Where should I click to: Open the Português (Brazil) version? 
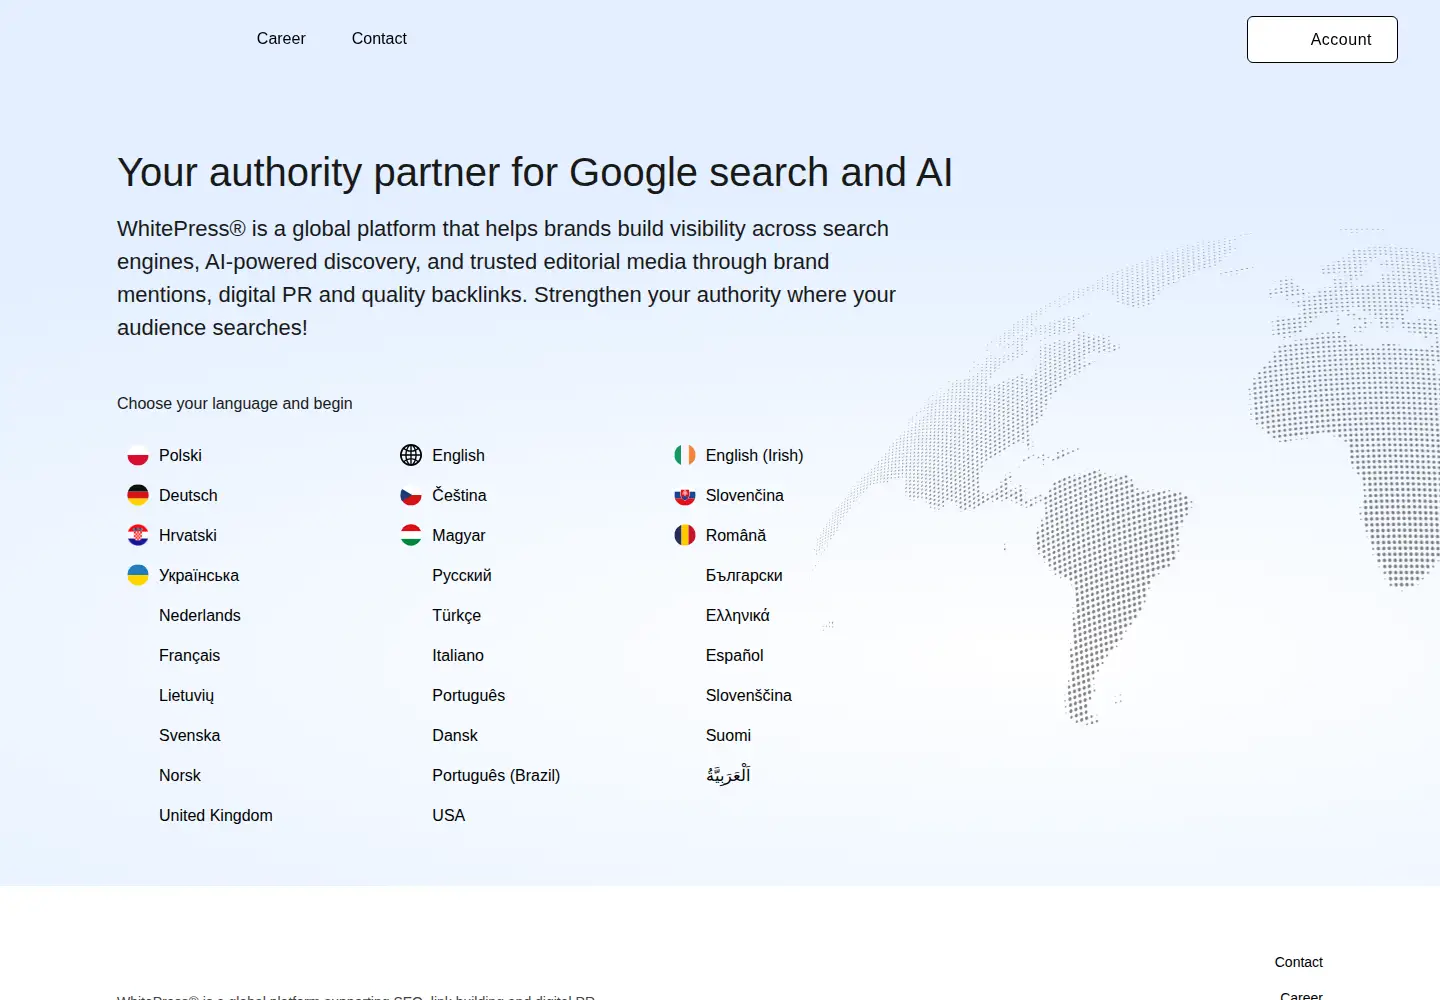496,775
